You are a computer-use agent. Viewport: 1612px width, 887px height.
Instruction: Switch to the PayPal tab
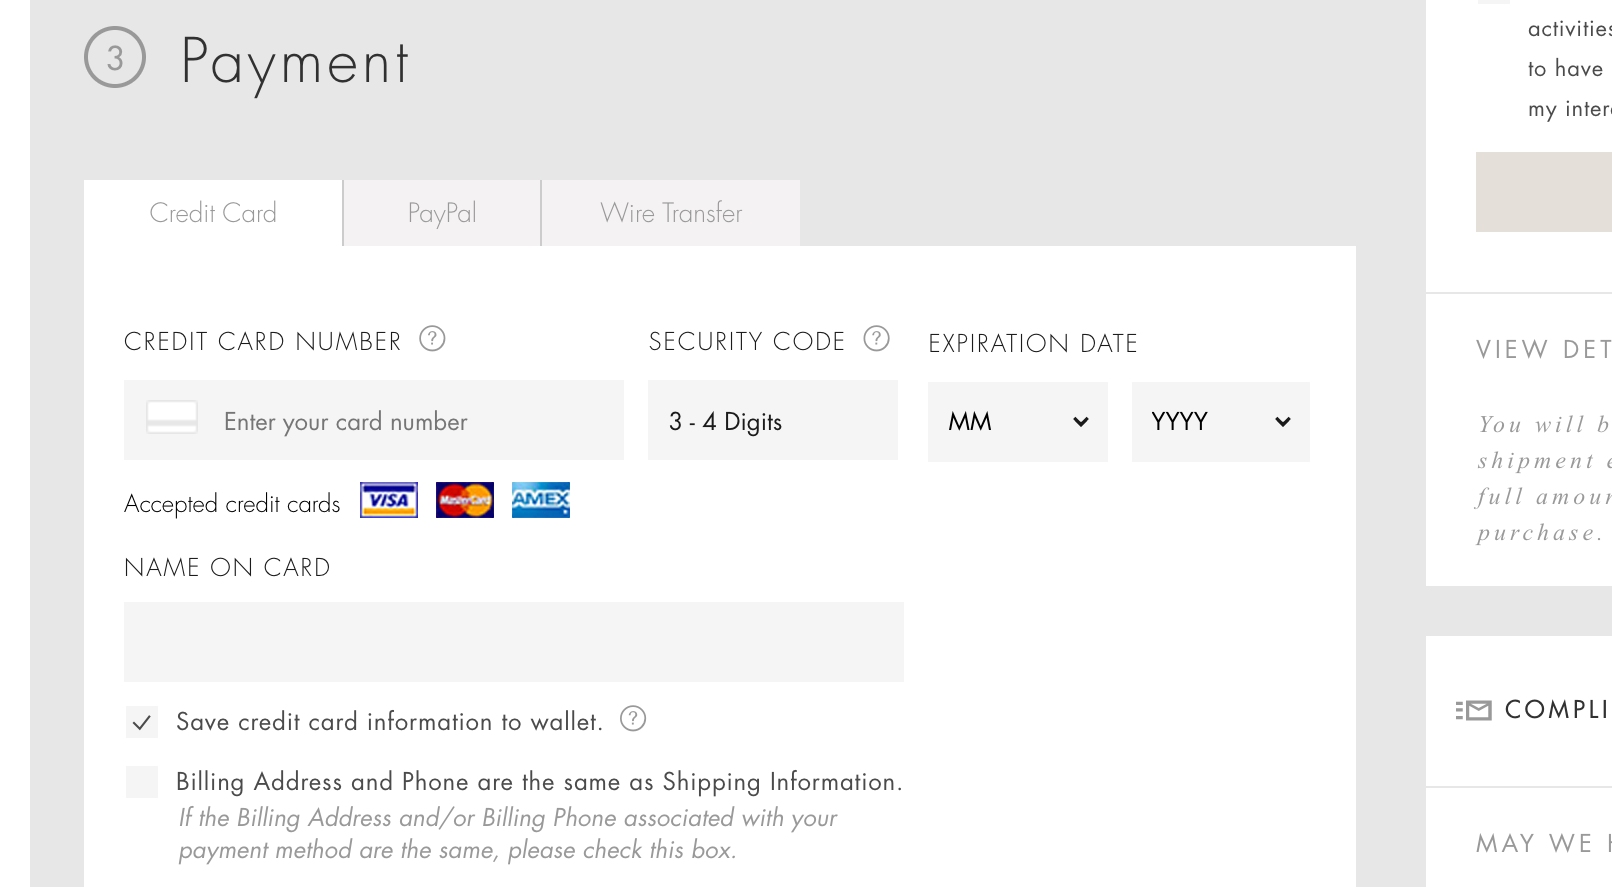441,212
